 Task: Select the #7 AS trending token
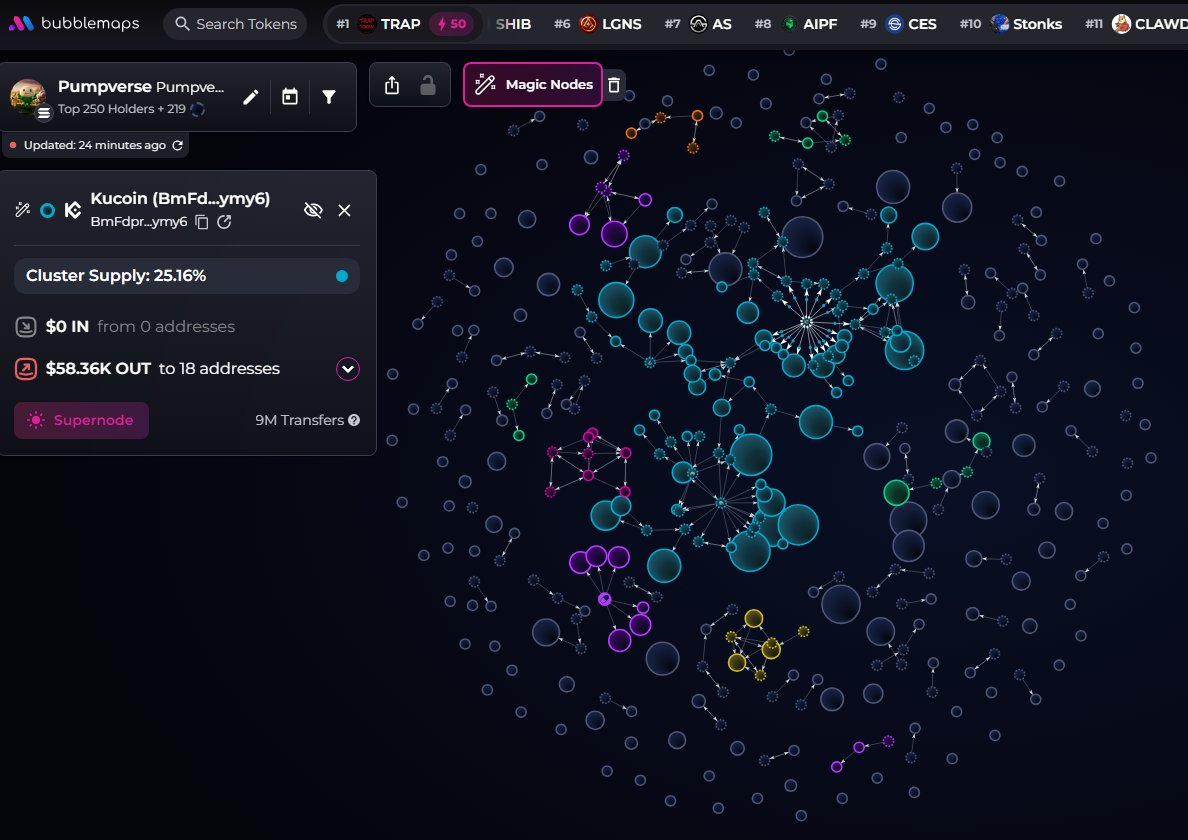pyautogui.click(x=698, y=24)
